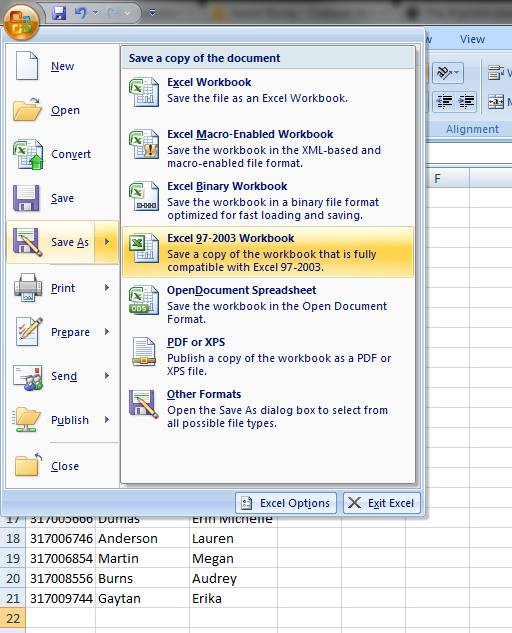Click cell containing Gaytan
The height and width of the screenshot is (633, 512).
(143, 598)
